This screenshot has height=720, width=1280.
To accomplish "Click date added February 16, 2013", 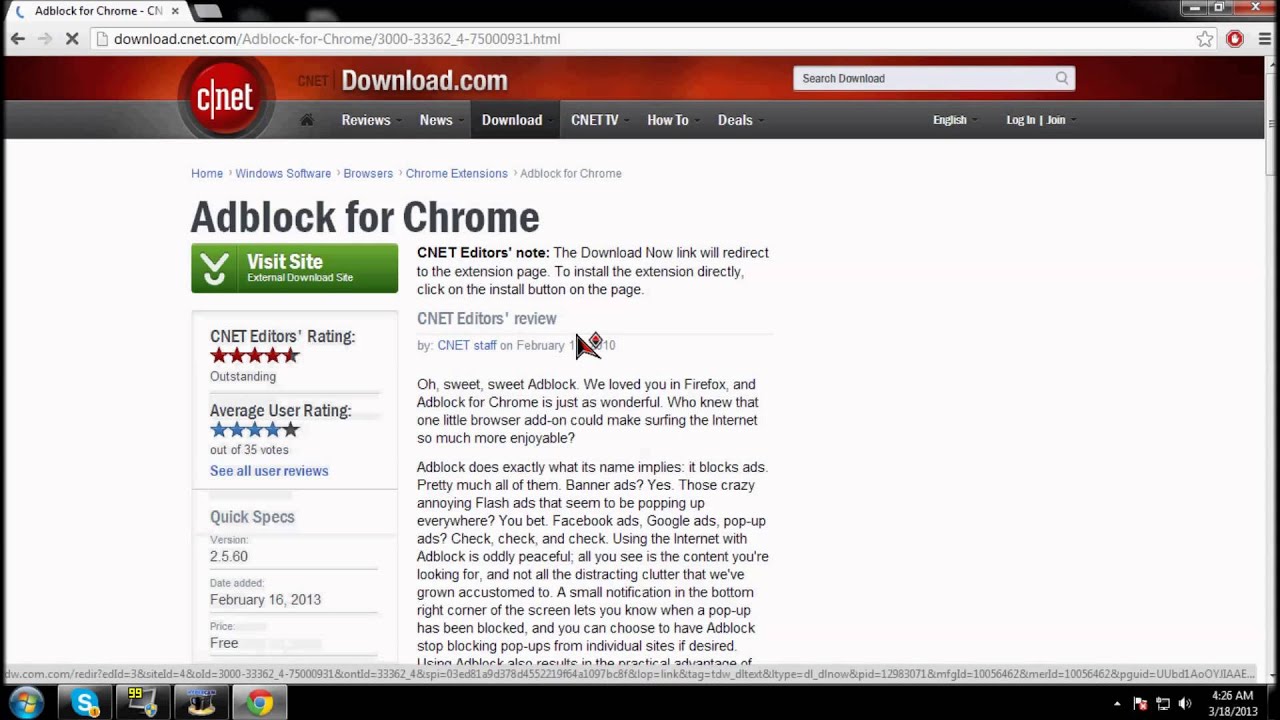I will pyautogui.click(x=265, y=600).
